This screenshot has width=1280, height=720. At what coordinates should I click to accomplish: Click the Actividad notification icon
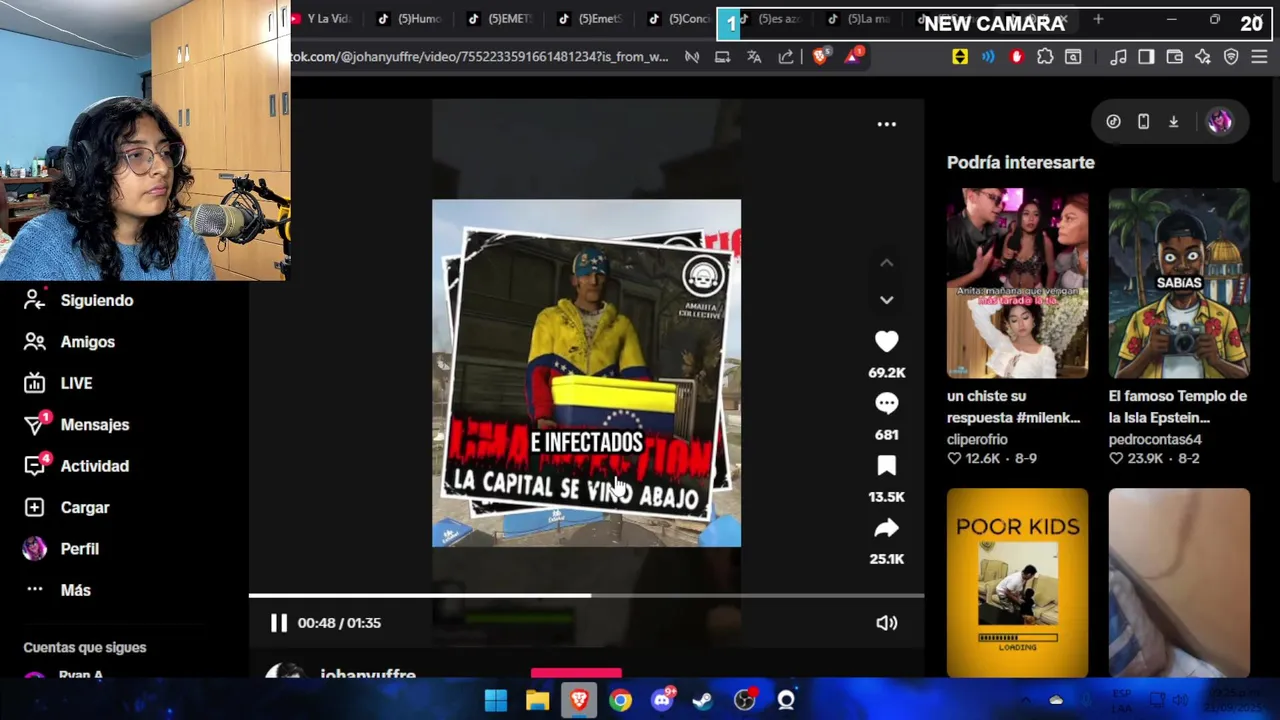point(34,466)
